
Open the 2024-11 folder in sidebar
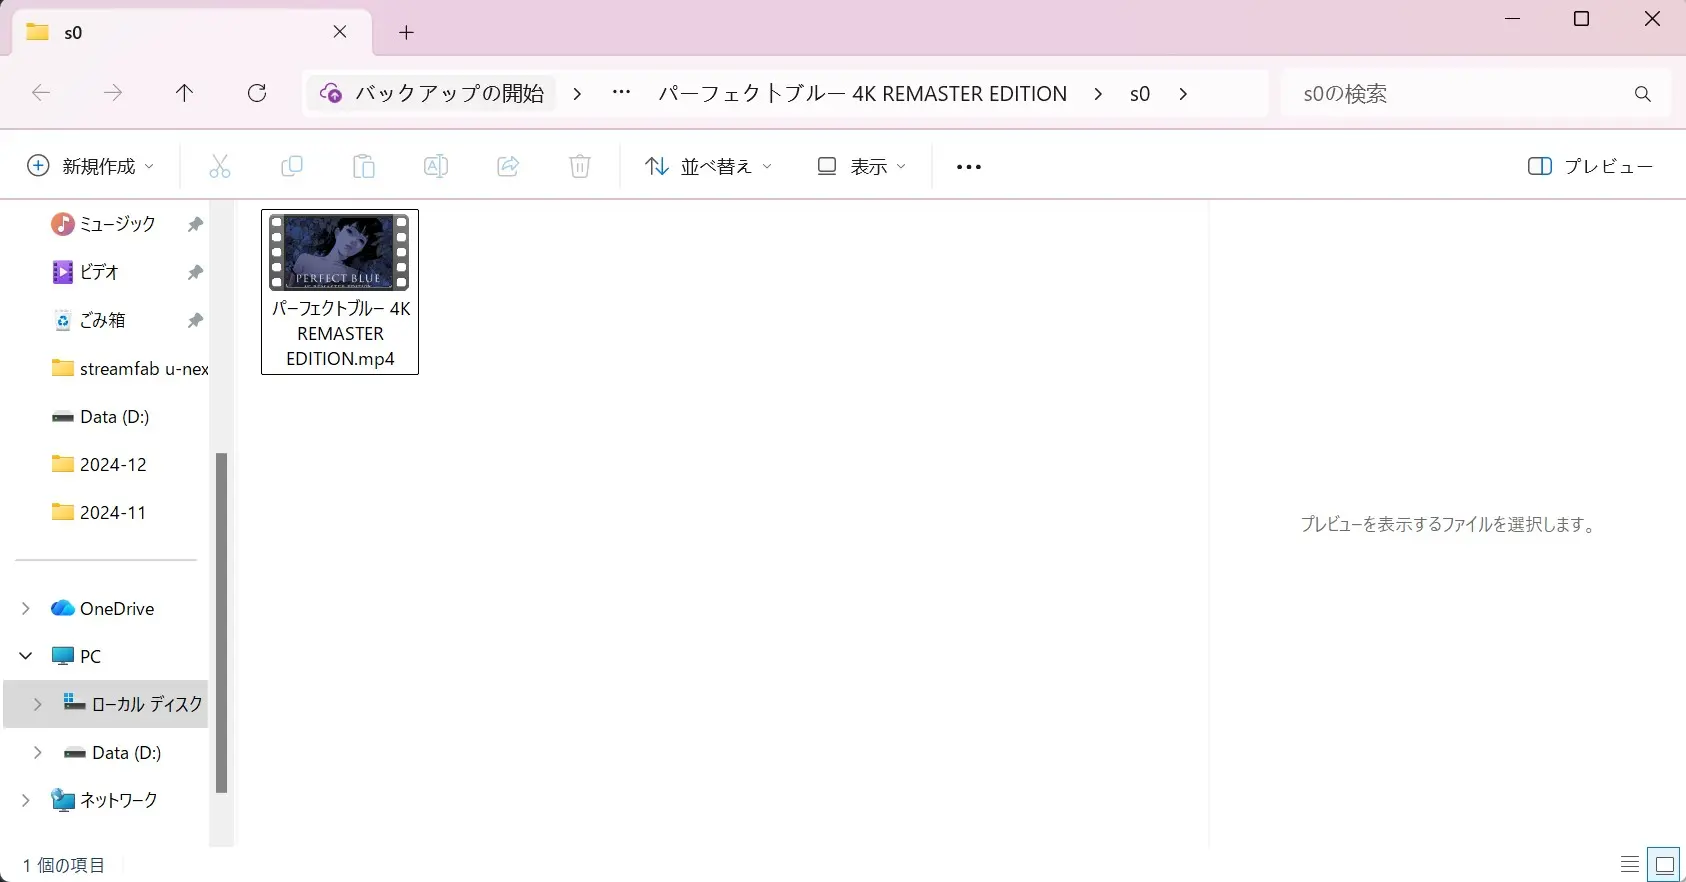coord(99,512)
